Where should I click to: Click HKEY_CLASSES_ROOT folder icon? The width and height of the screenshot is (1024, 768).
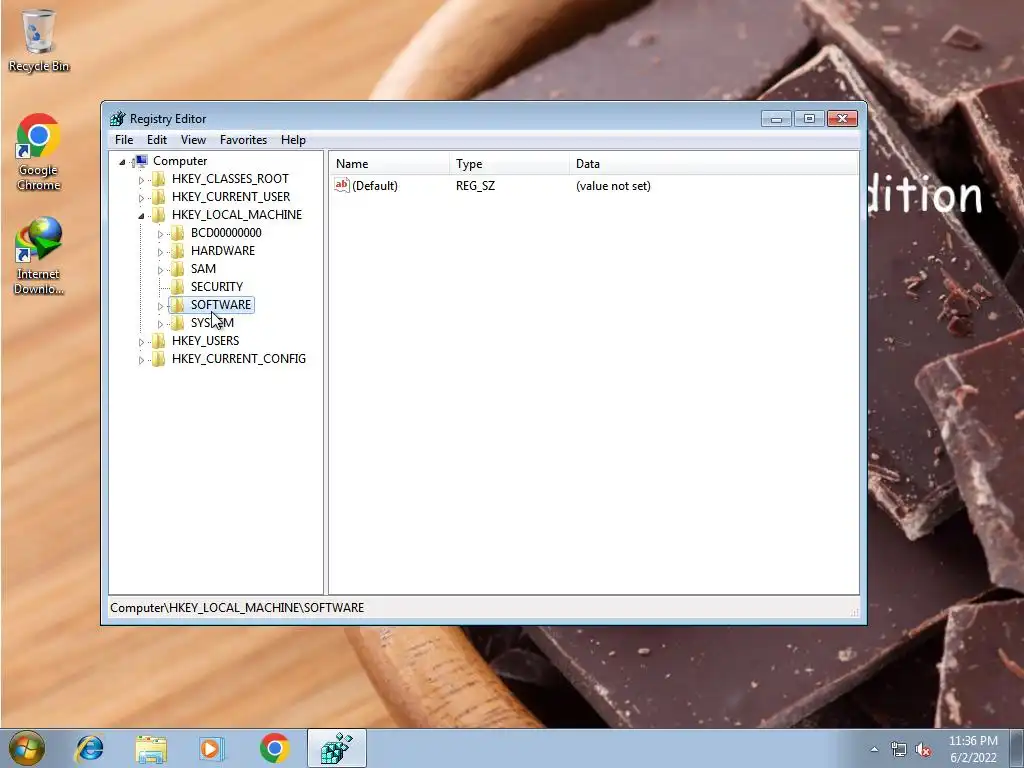[x=159, y=179]
